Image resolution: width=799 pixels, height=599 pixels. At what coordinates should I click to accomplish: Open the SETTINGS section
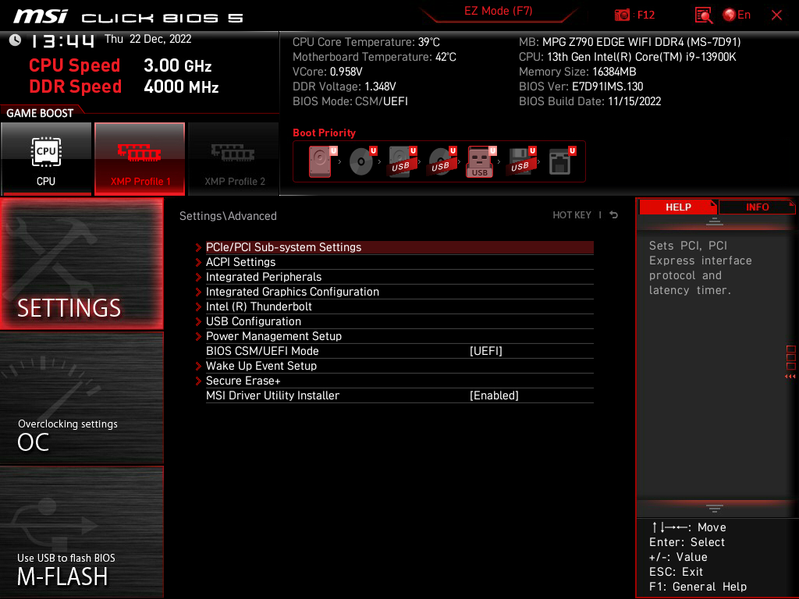click(x=82, y=264)
